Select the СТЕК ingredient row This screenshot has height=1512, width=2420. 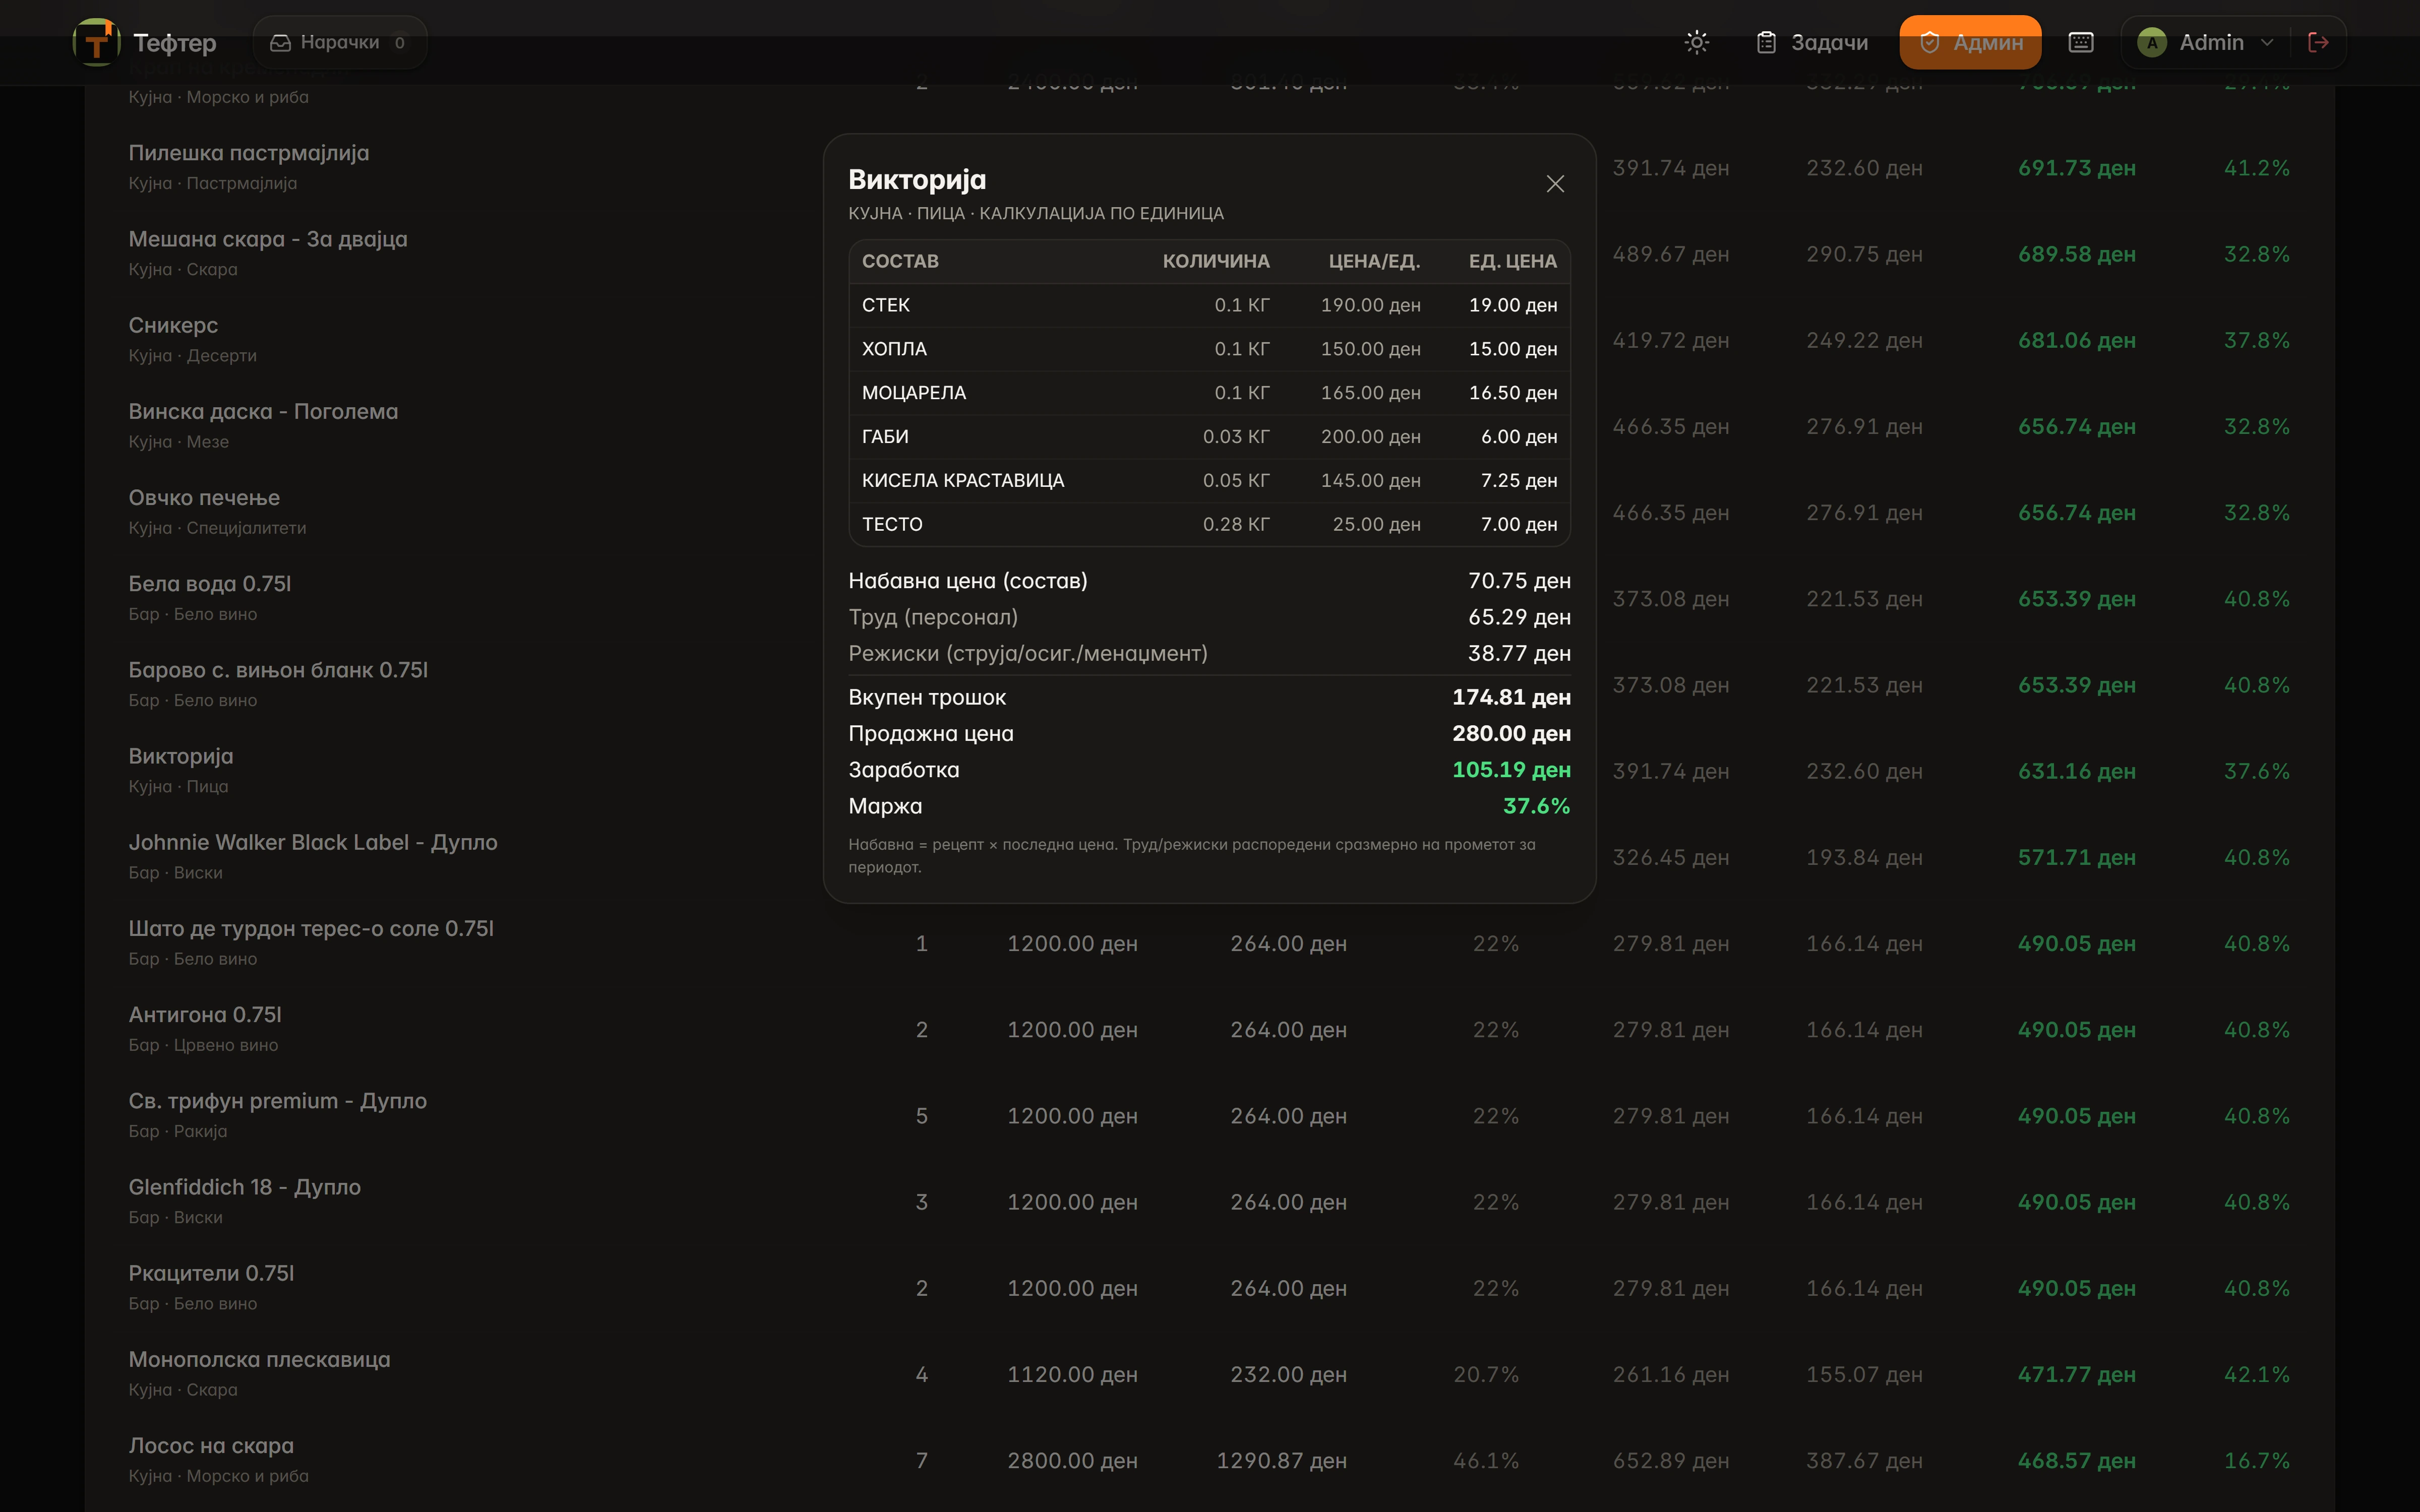(x=1209, y=305)
